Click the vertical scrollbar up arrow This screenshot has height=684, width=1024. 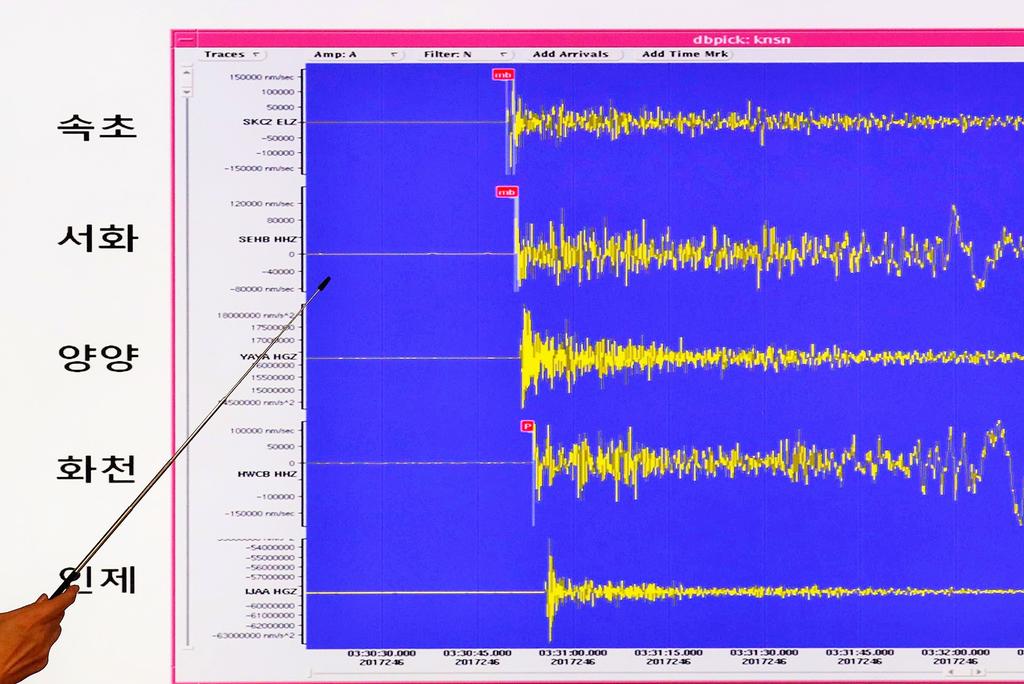(185, 72)
